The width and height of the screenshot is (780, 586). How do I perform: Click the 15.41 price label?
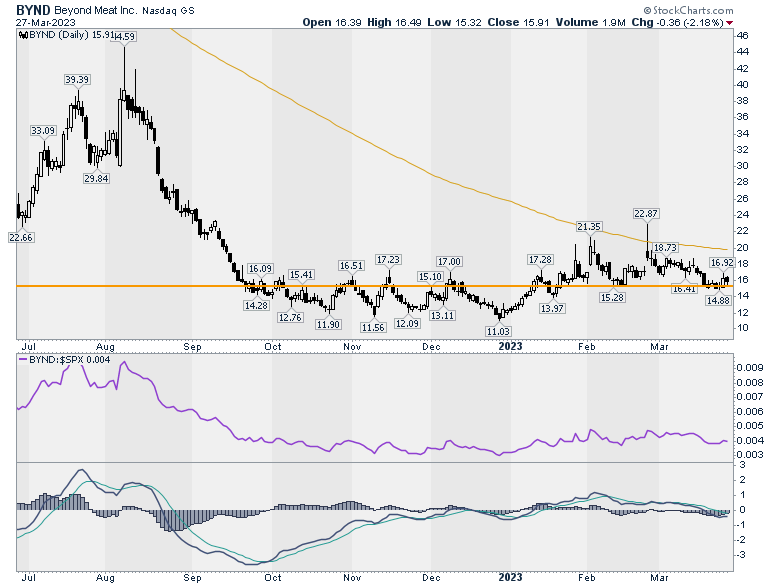click(x=301, y=275)
